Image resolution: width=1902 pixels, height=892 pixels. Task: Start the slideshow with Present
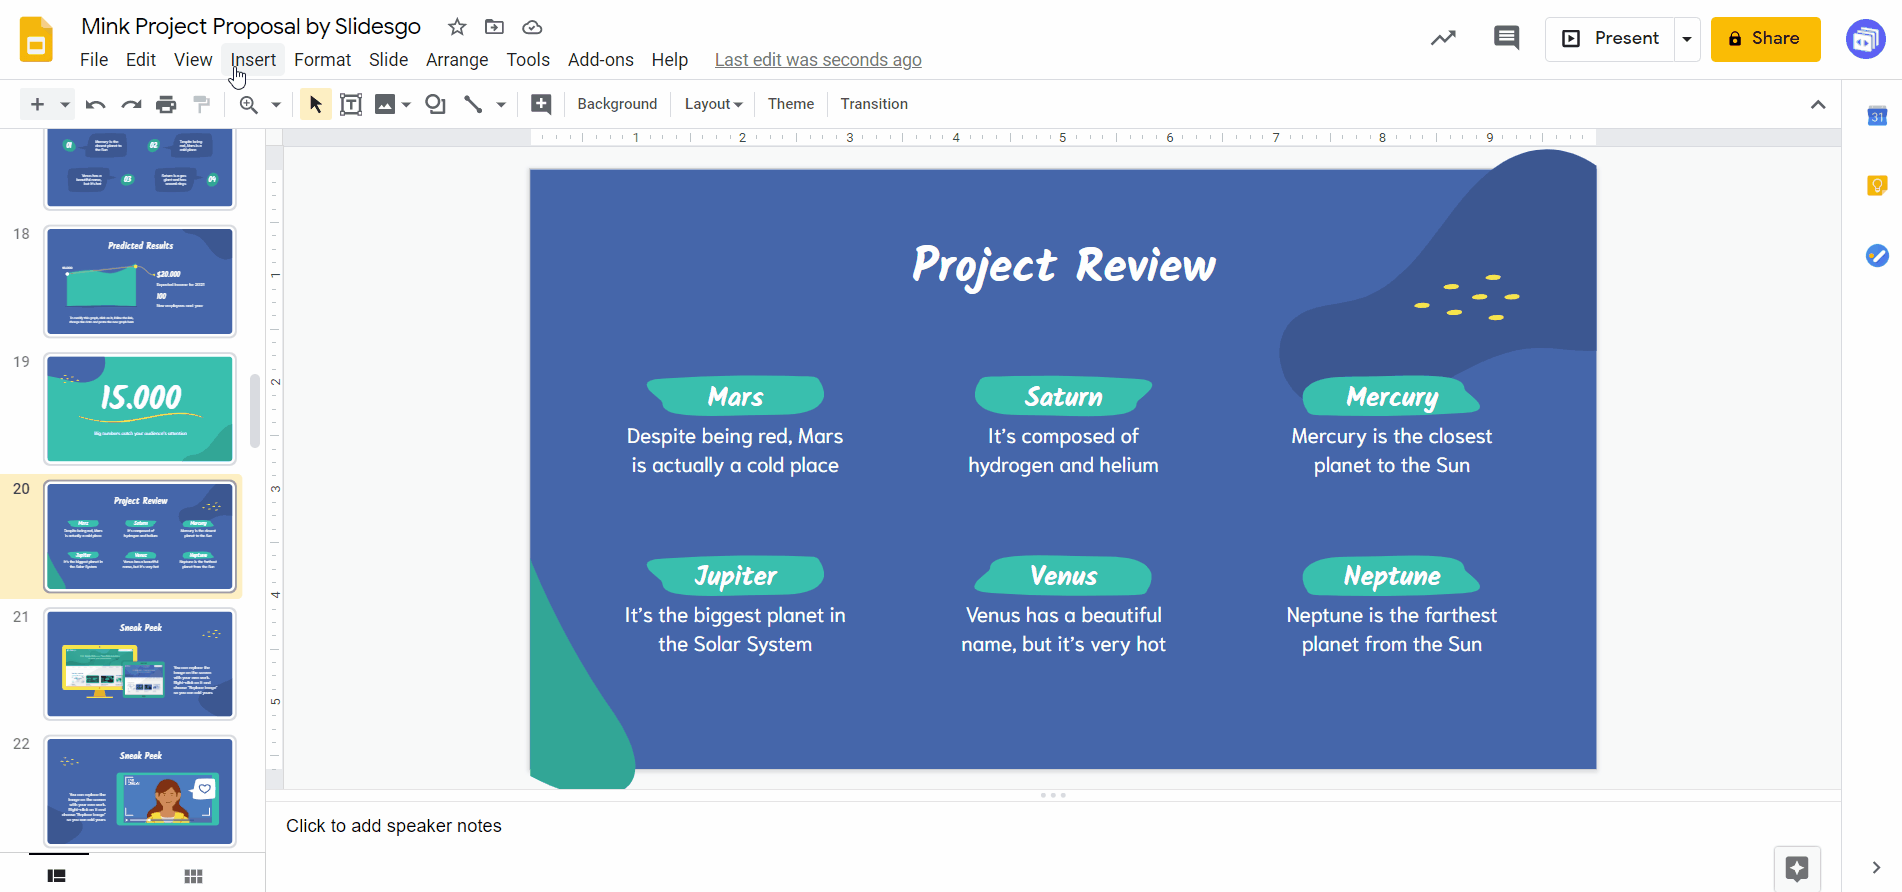(x=1610, y=39)
